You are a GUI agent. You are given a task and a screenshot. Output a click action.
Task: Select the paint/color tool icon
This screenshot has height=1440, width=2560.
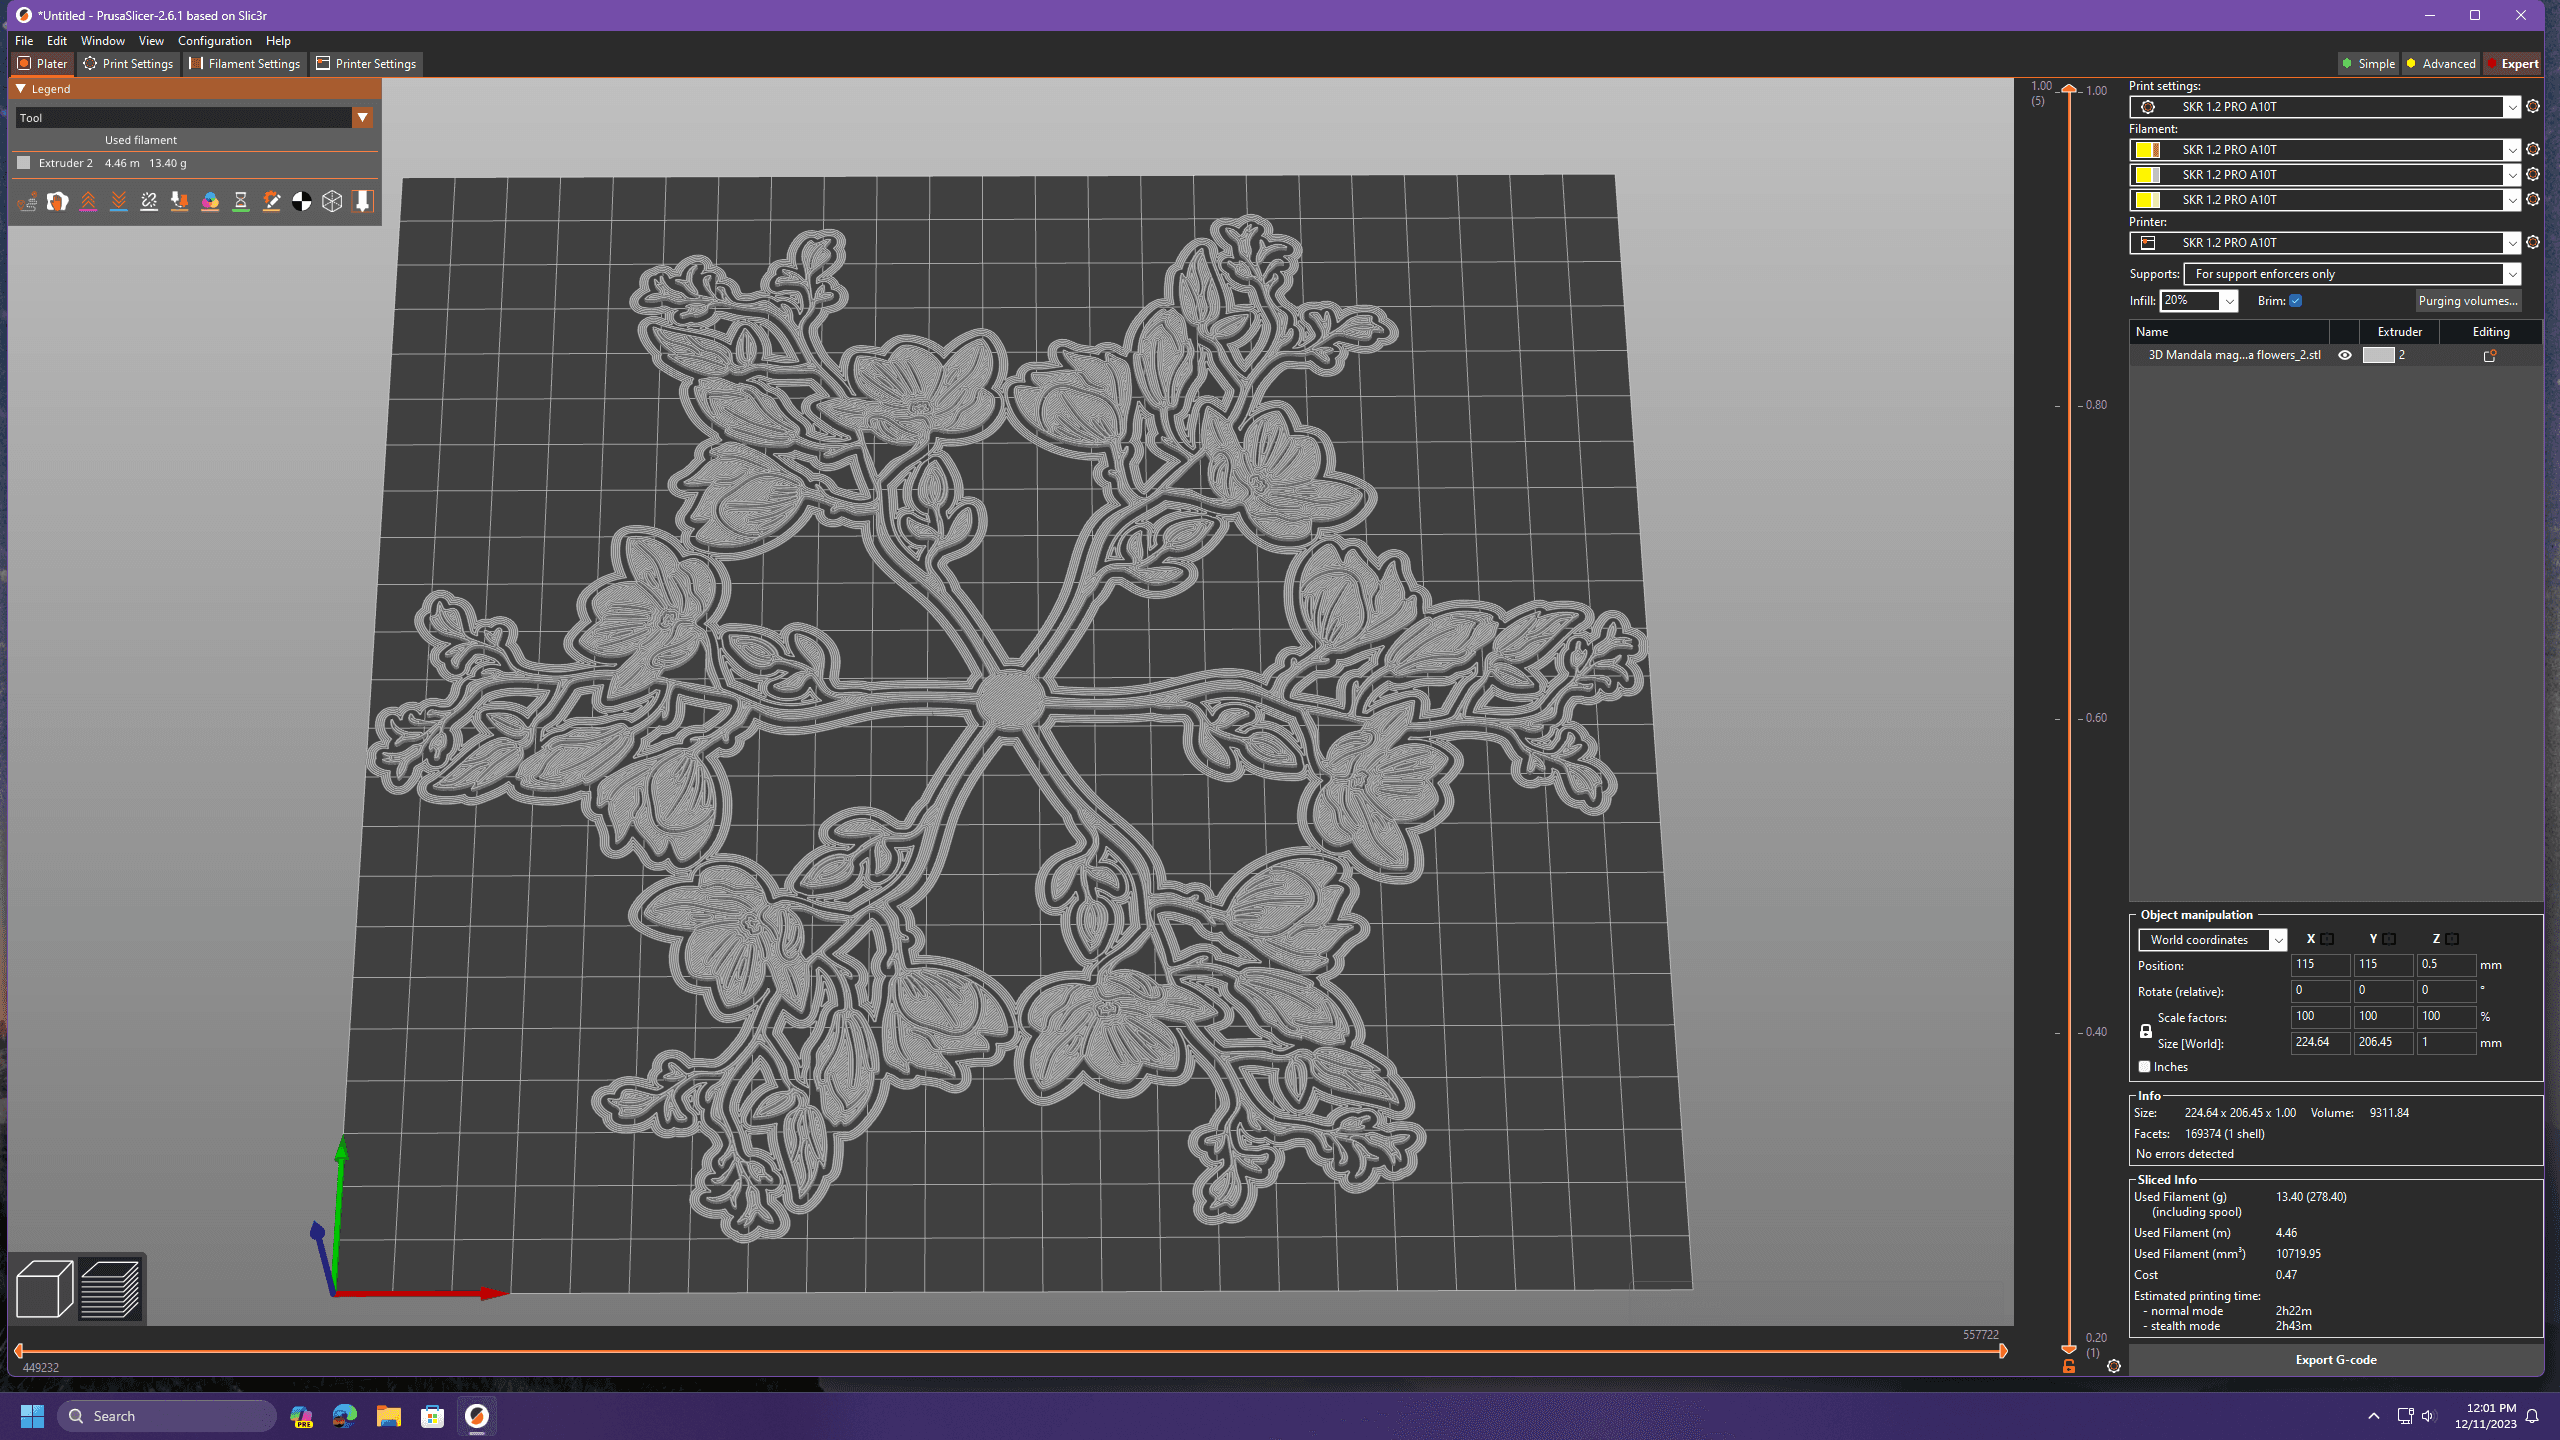coord(209,200)
